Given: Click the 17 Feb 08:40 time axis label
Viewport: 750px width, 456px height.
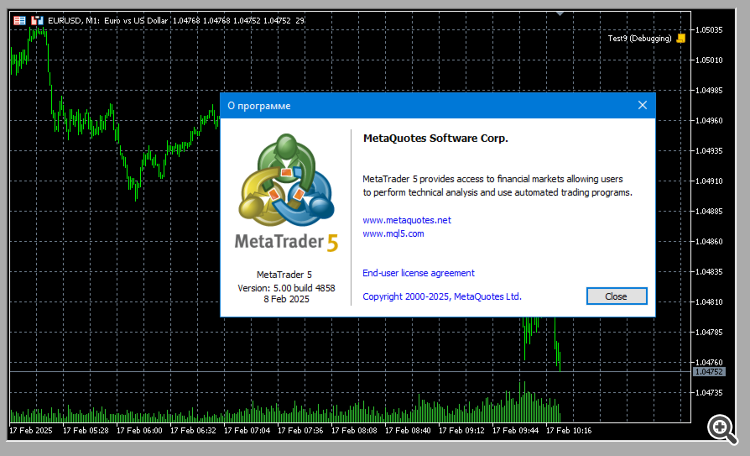Looking at the screenshot, I should pos(408,430).
